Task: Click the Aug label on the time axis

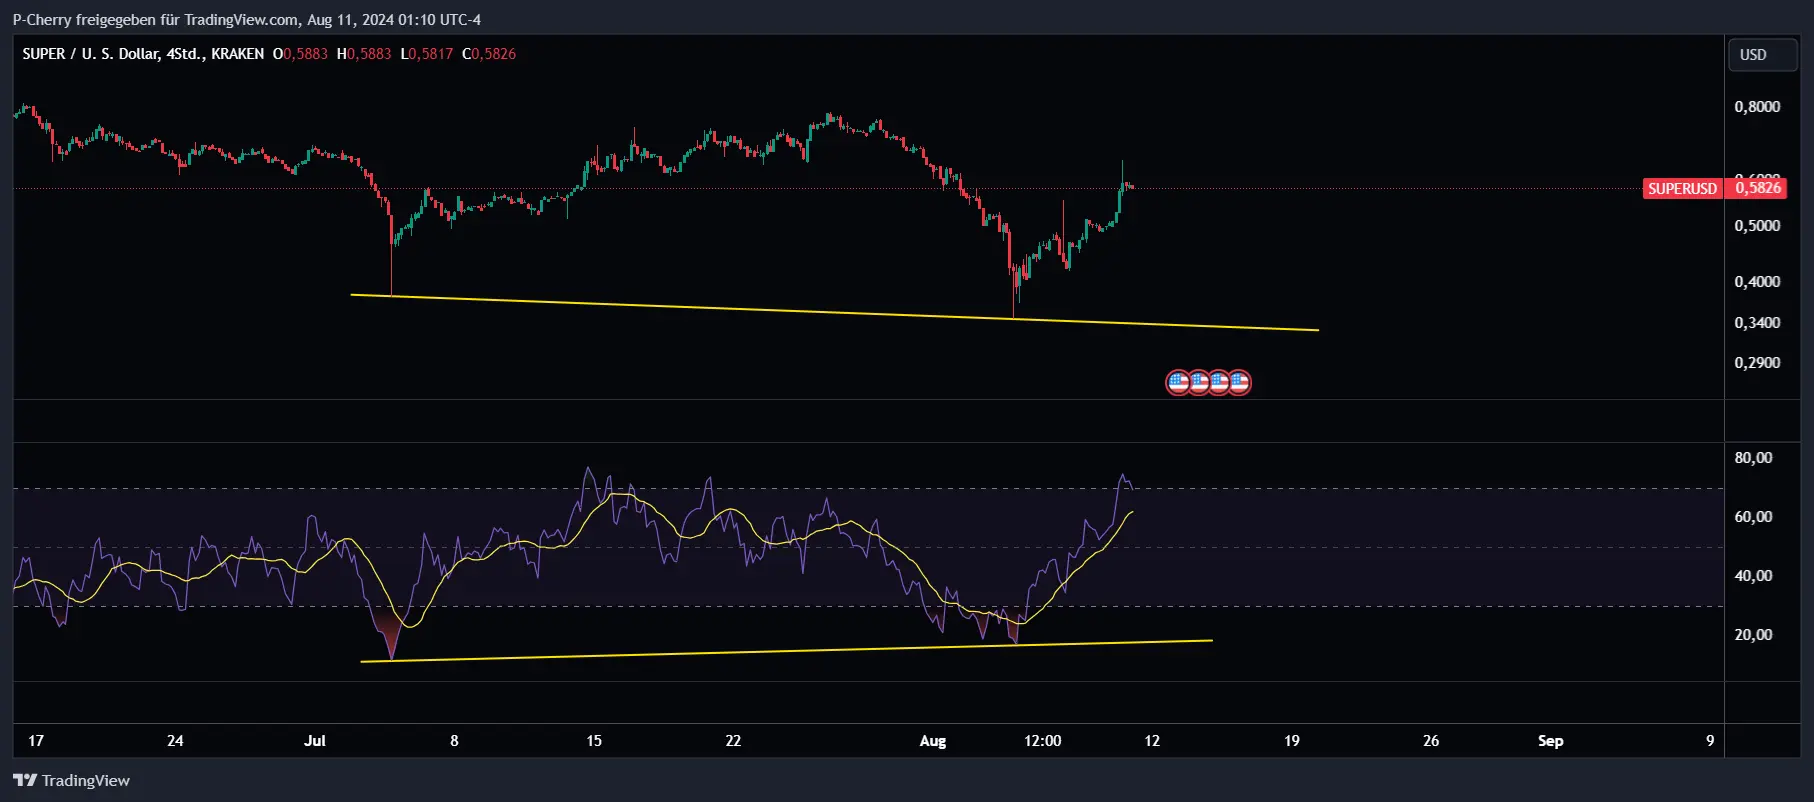Action: (933, 741)
